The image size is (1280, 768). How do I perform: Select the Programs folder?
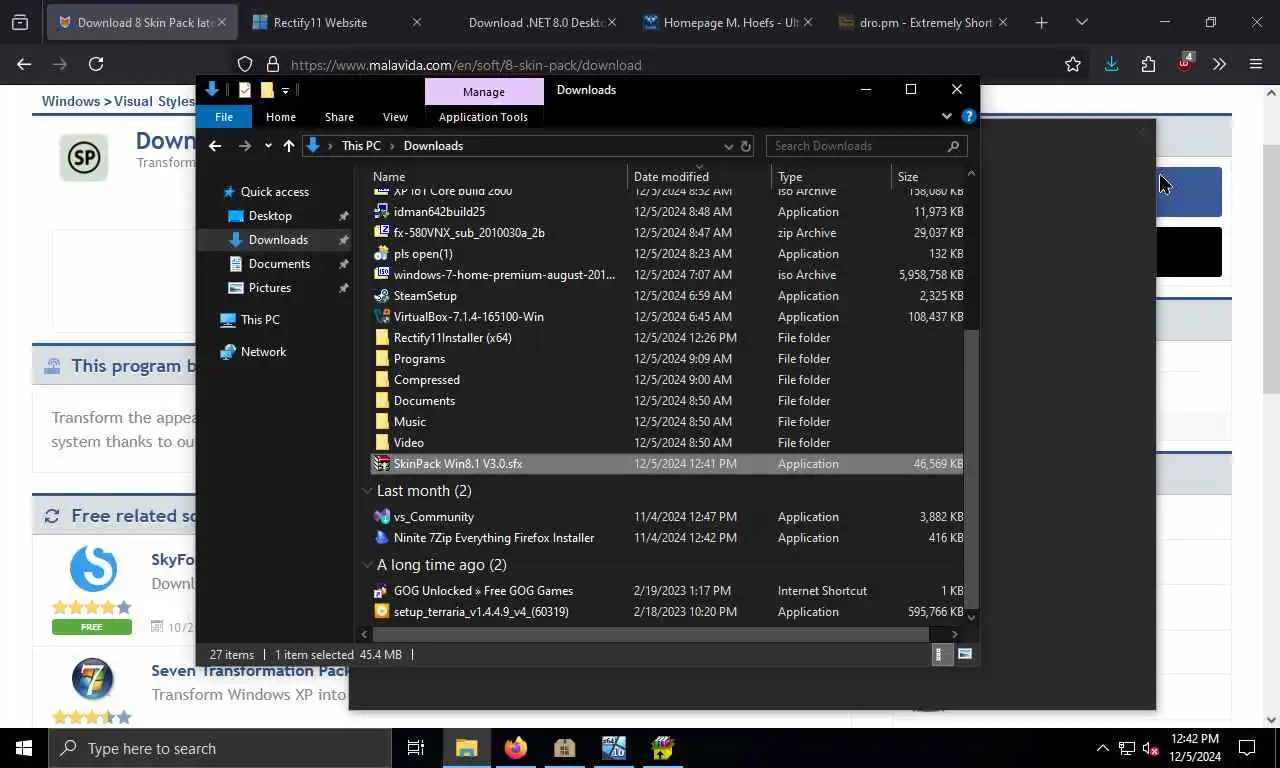pos(419,359)
